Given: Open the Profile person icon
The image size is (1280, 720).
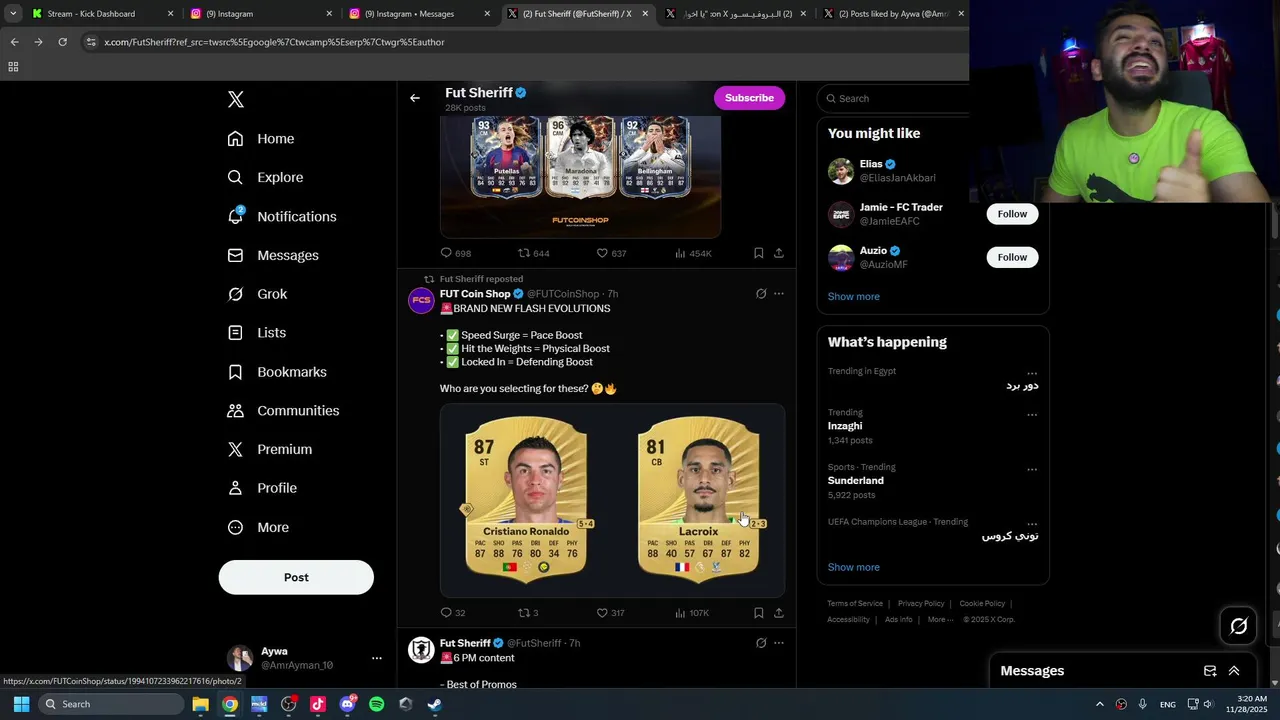Looking at the screenshot, I should coord(235,488).
